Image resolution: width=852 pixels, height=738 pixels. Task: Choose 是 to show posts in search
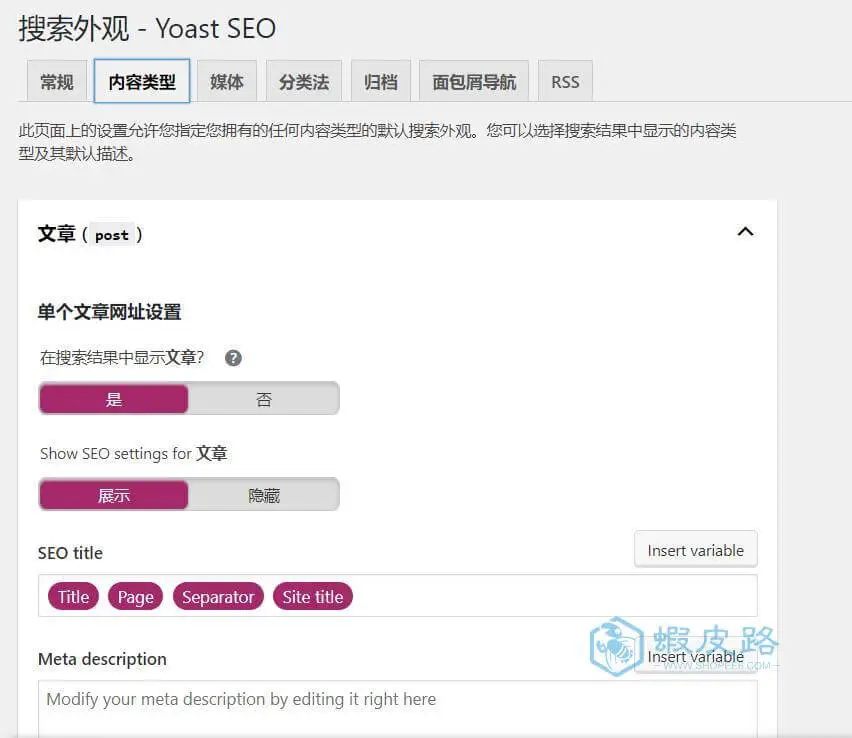[x=114, y=399]
